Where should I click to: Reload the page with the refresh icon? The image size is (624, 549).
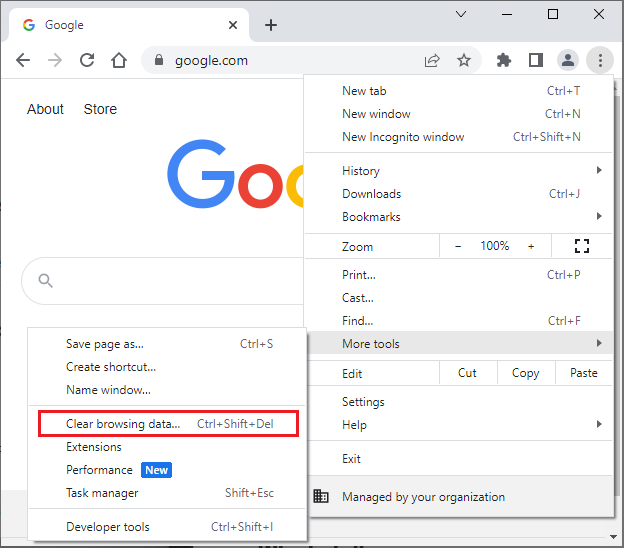[x=87, y=60]
